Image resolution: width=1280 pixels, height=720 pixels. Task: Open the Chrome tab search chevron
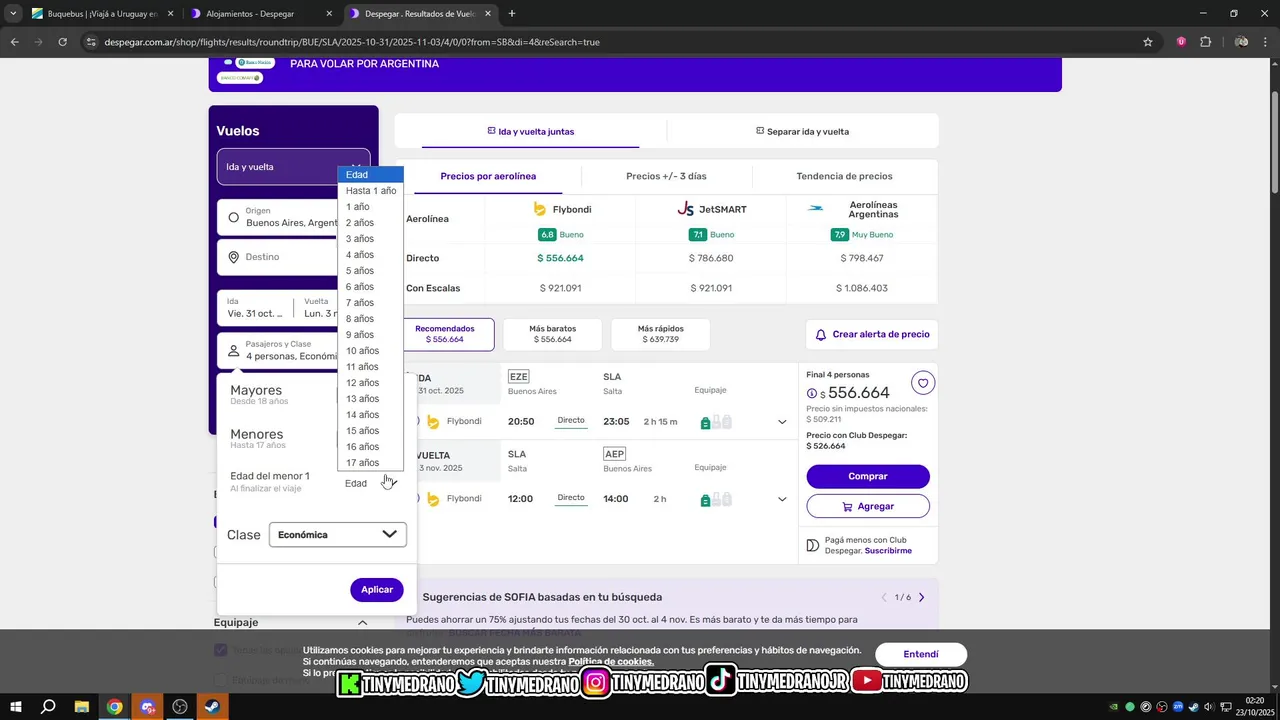[x=13, y=14]
